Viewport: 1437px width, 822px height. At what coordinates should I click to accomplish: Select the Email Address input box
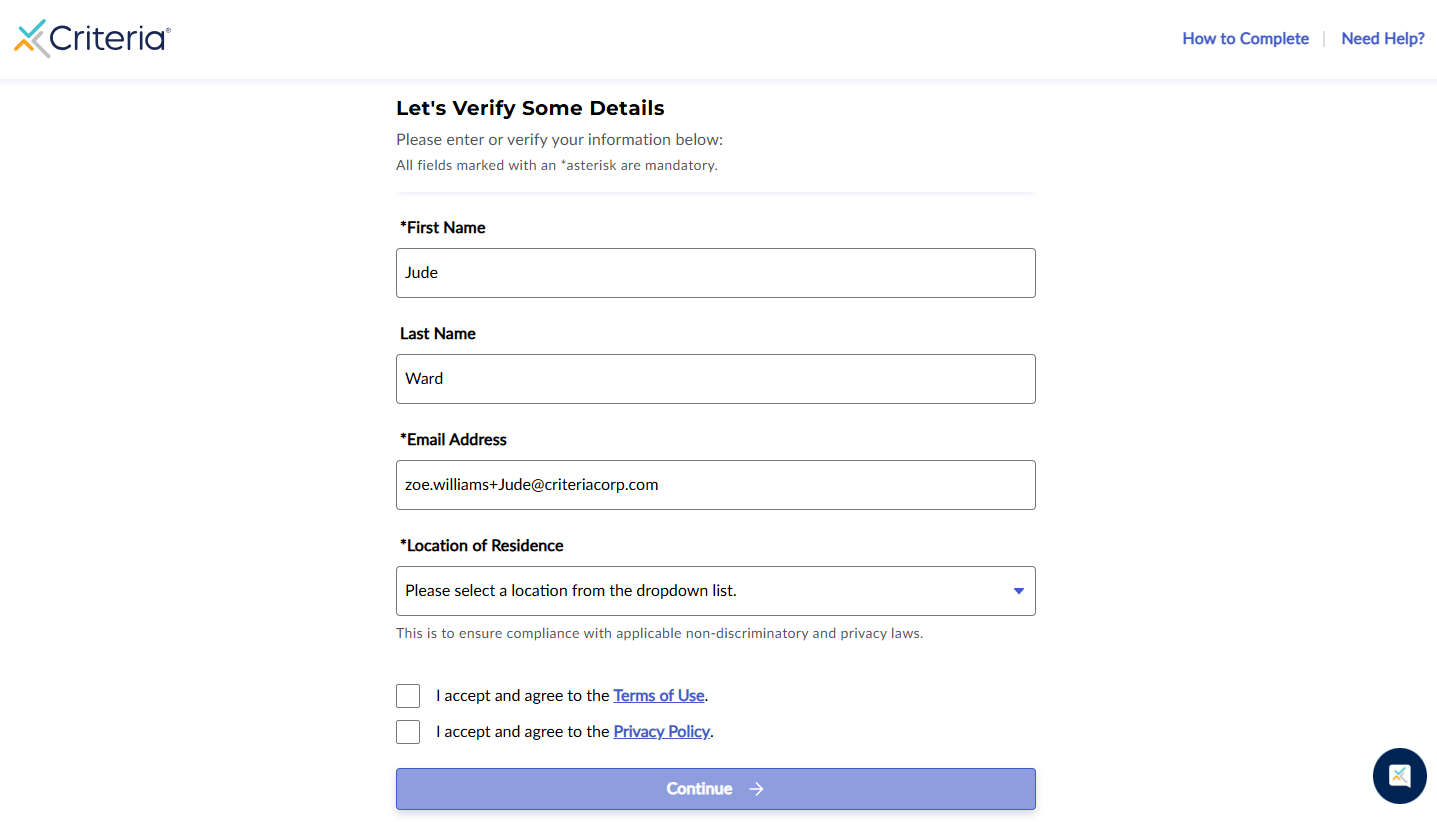[715, 485]
